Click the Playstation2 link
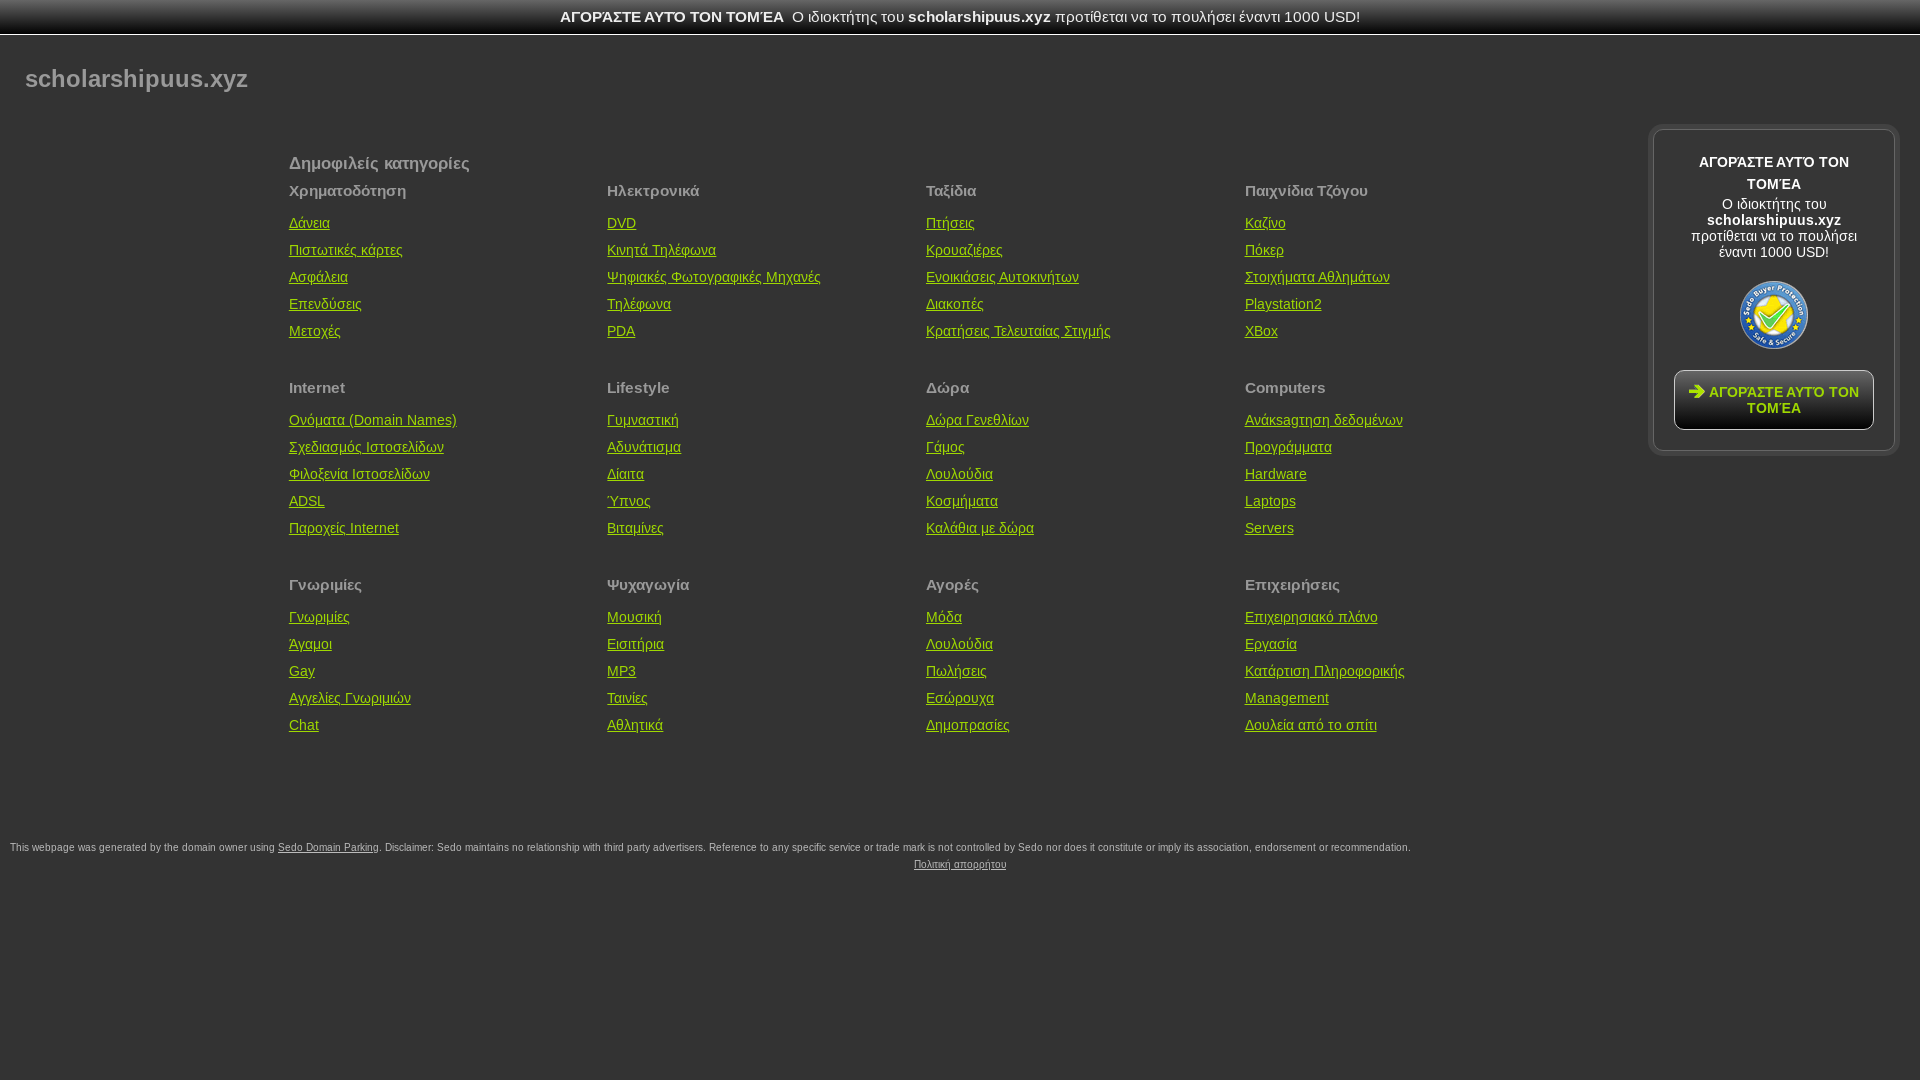This screenshot has width=1920, height=1080. point(1282,304)
